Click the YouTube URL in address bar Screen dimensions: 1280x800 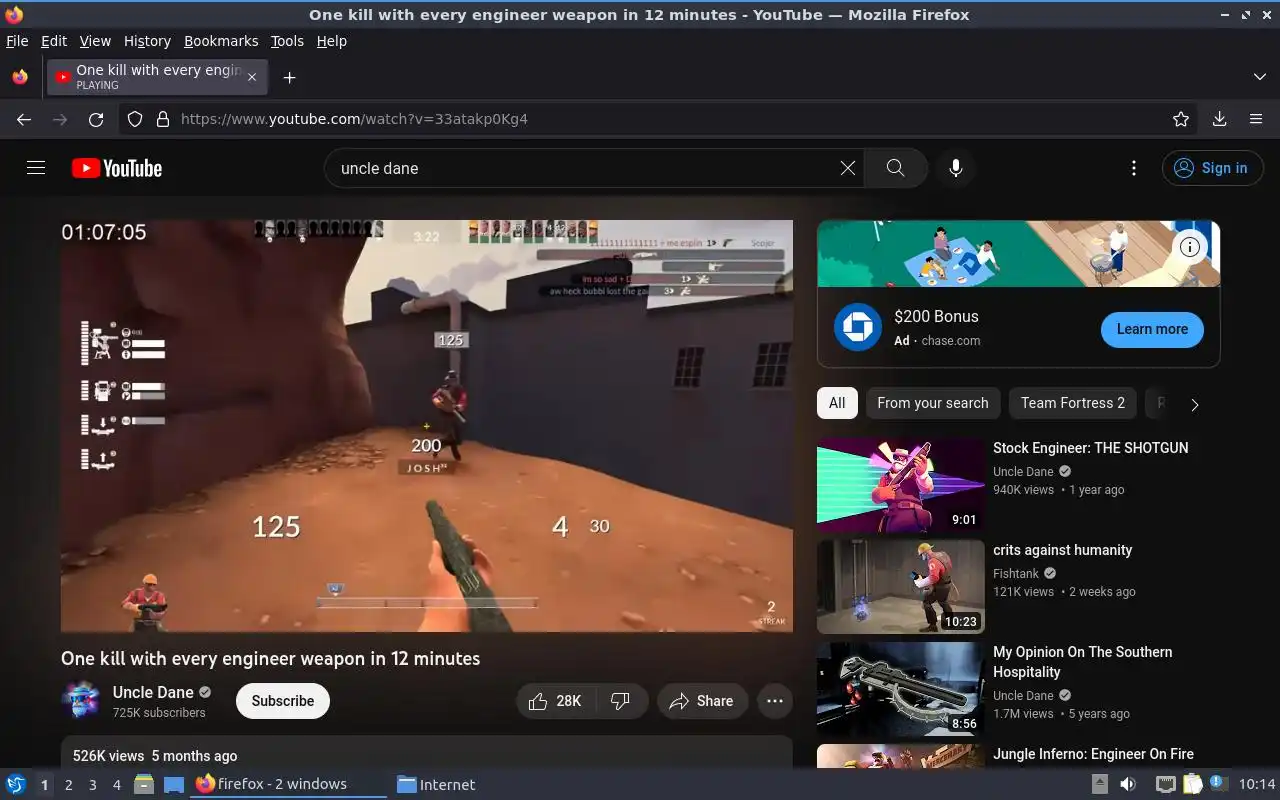coord(354,119)
